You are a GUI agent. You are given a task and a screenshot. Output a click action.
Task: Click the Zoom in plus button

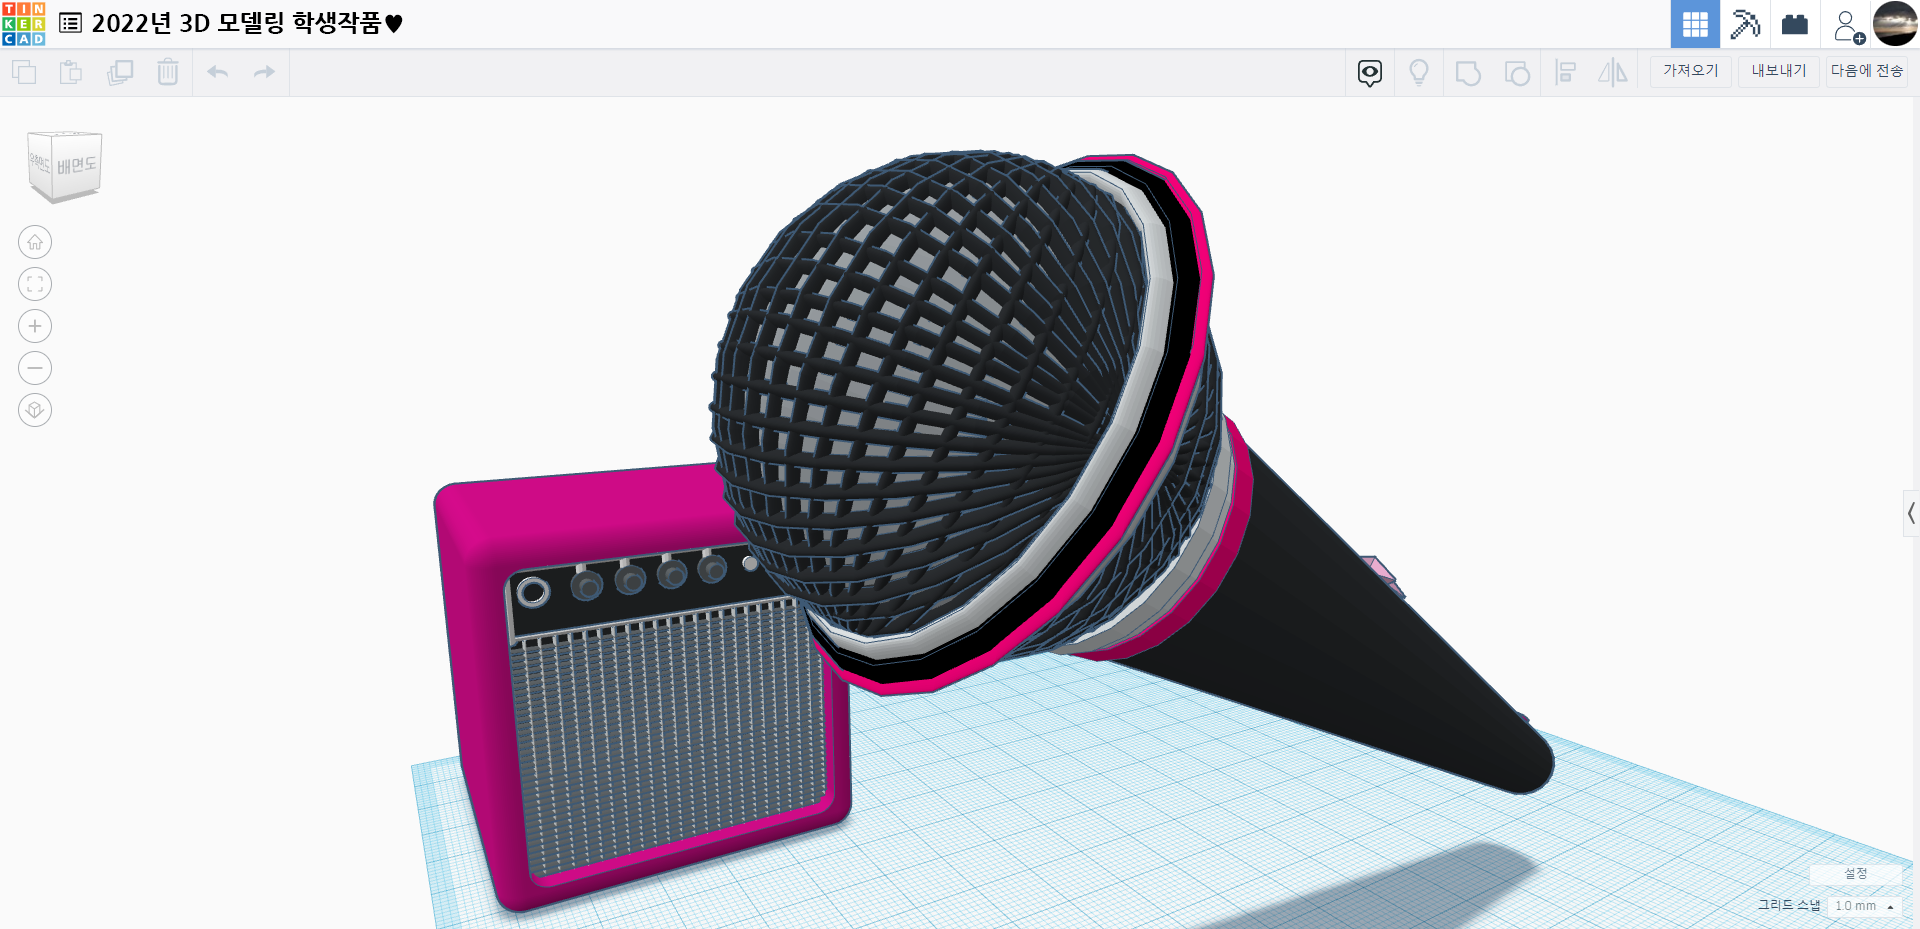click(35, 326)
